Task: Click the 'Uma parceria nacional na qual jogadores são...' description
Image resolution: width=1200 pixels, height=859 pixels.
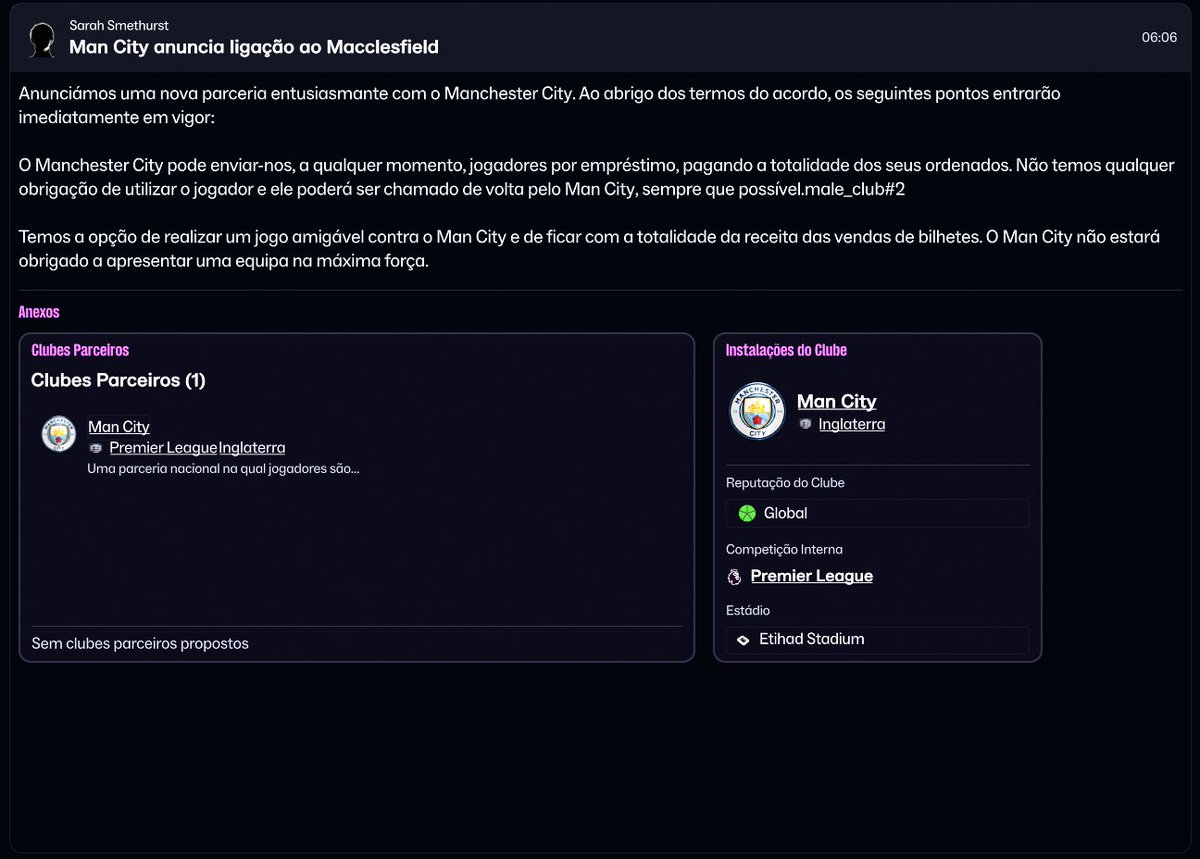Action: [x=223, y=468]
